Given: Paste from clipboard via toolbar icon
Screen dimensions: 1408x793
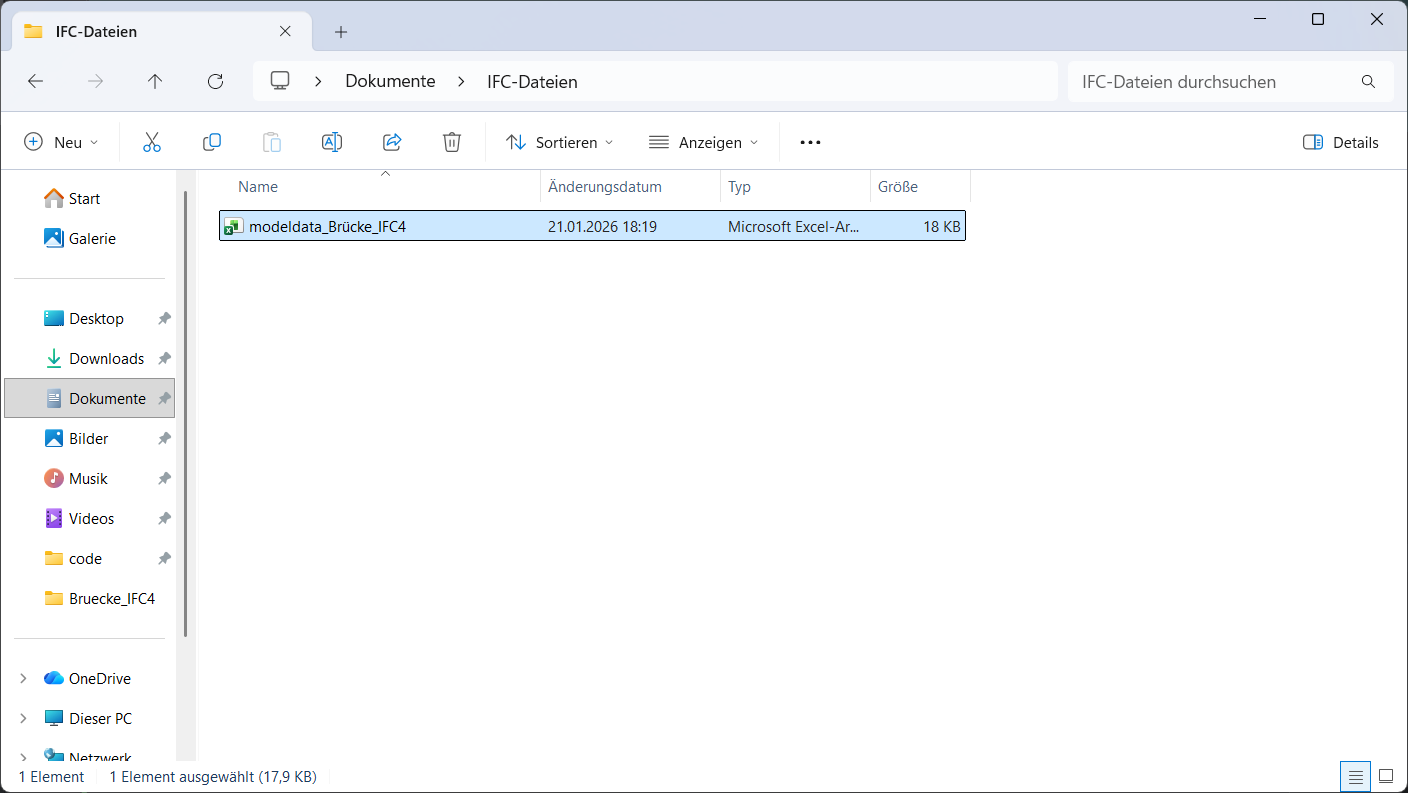Looking at the screenshot, I should pyautogui.click(x=272, y=142).
